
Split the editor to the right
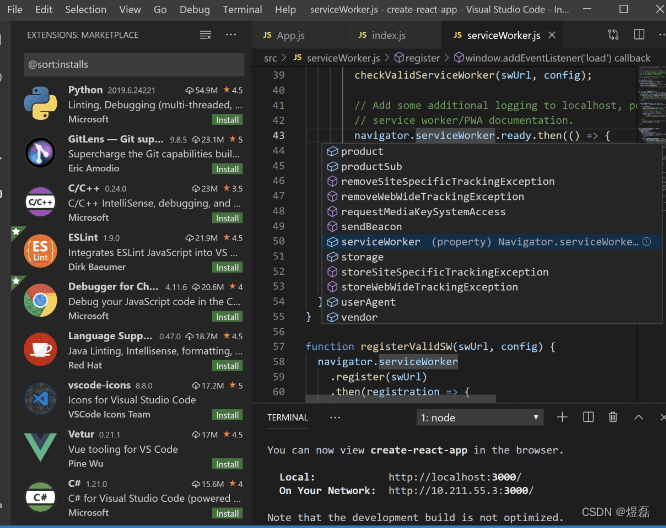tap(639, 35)
